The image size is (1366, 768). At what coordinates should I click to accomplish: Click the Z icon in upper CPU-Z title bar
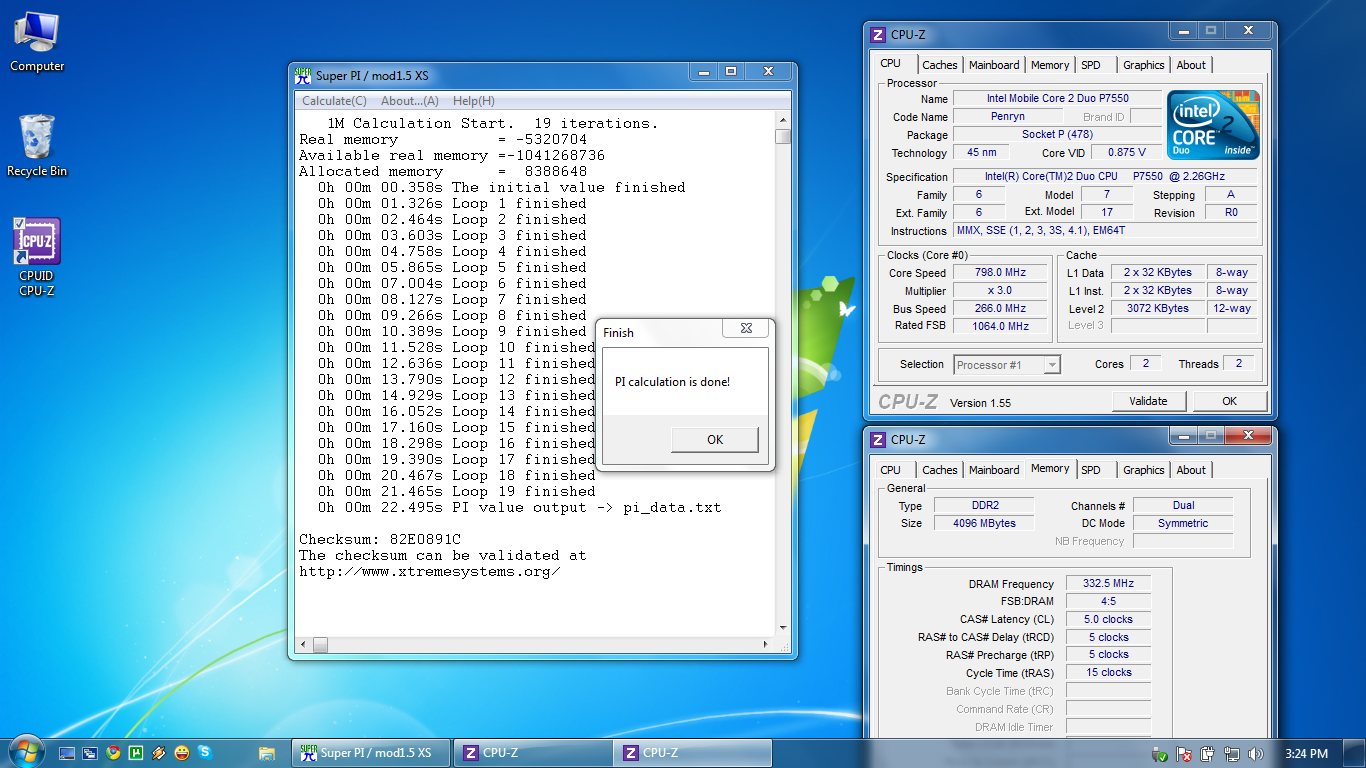pos(878,35)
